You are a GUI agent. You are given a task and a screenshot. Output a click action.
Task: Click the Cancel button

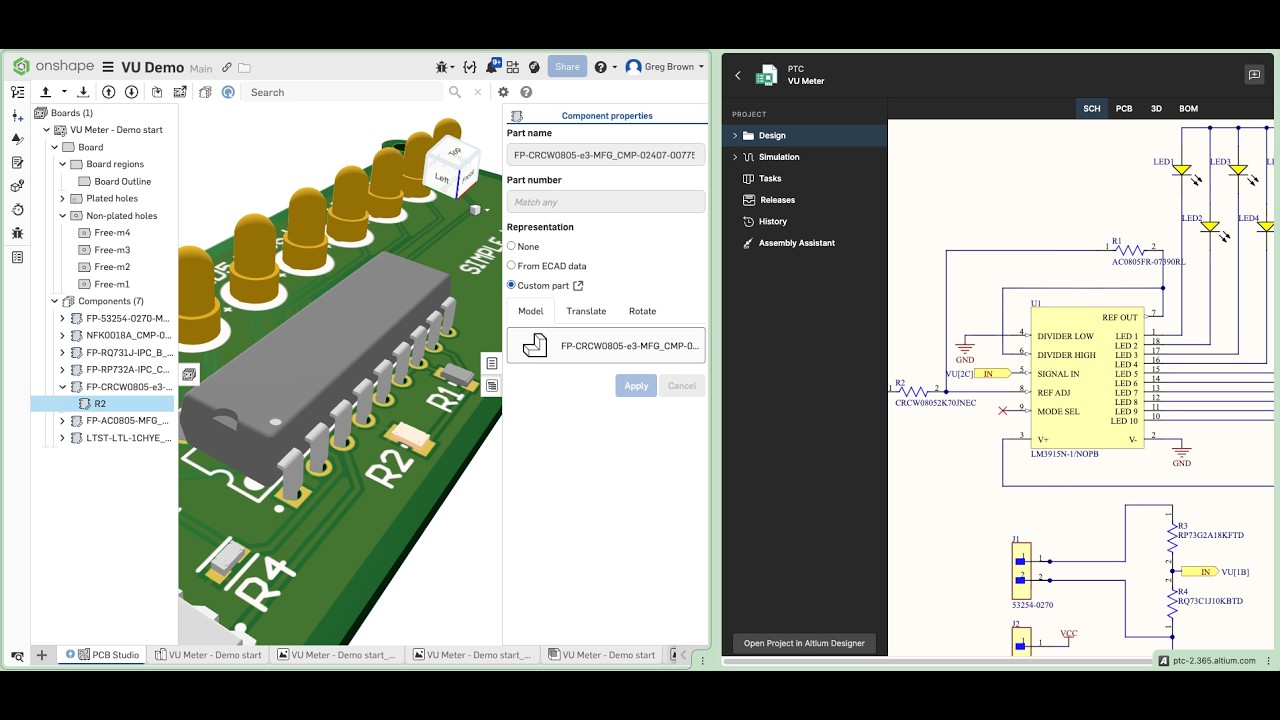tap(682, 386)
